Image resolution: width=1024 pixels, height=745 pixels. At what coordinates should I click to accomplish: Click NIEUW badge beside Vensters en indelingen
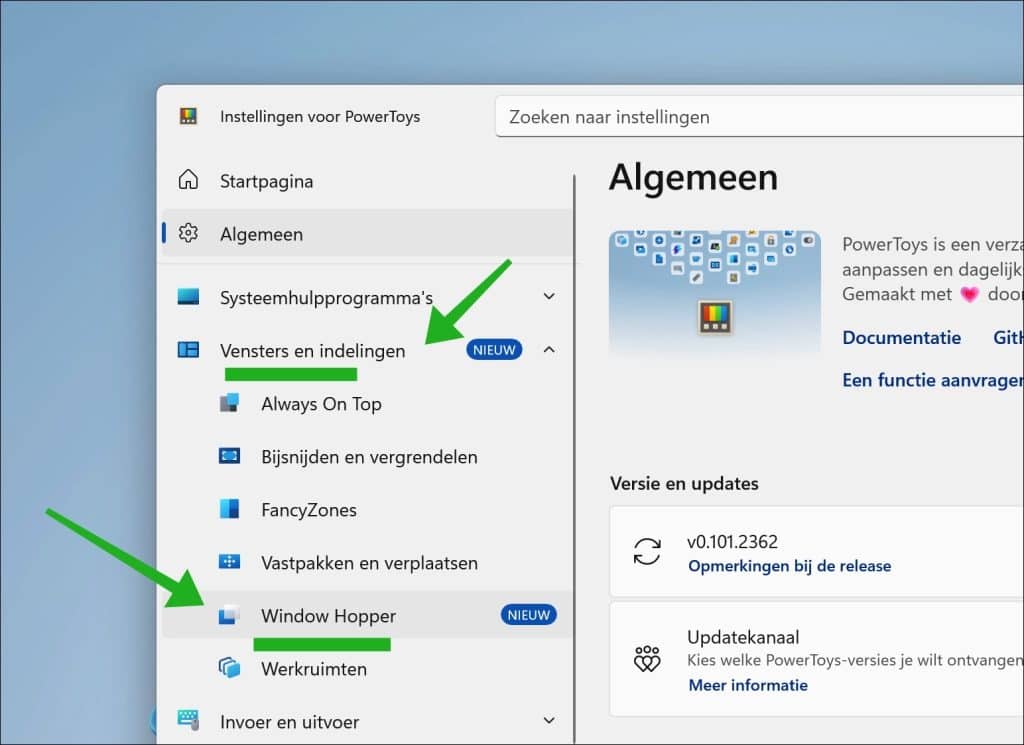tap(494, 350)
